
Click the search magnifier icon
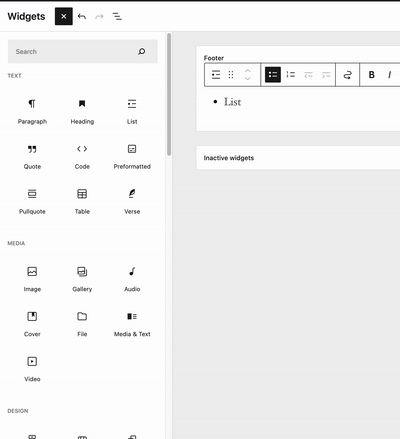point(142,51)
